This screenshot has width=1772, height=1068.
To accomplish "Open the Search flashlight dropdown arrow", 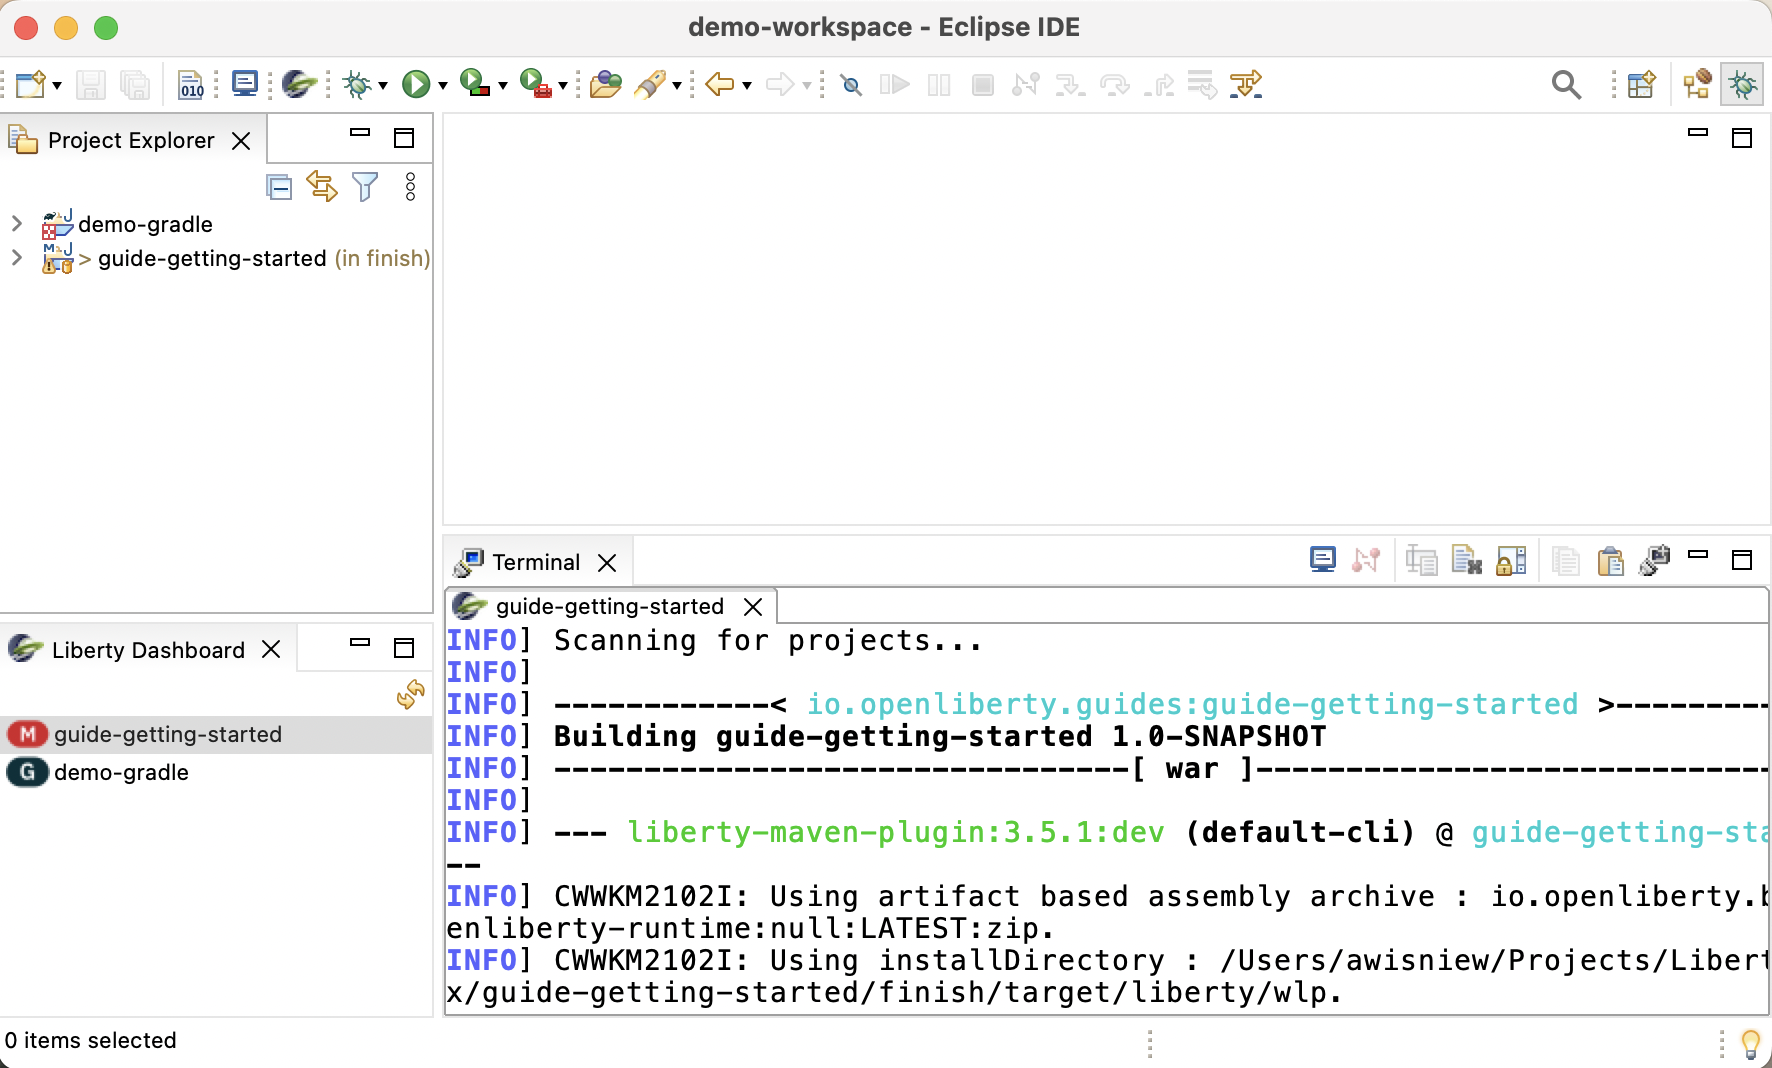I will (677, 85).
